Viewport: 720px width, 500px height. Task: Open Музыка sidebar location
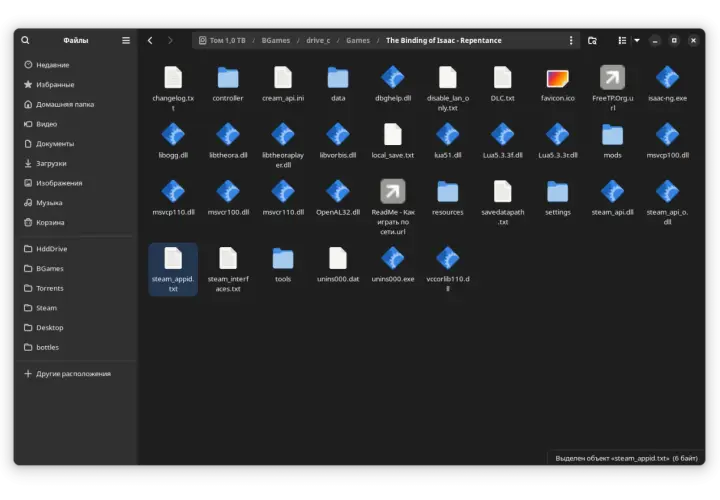pos(76,202)
